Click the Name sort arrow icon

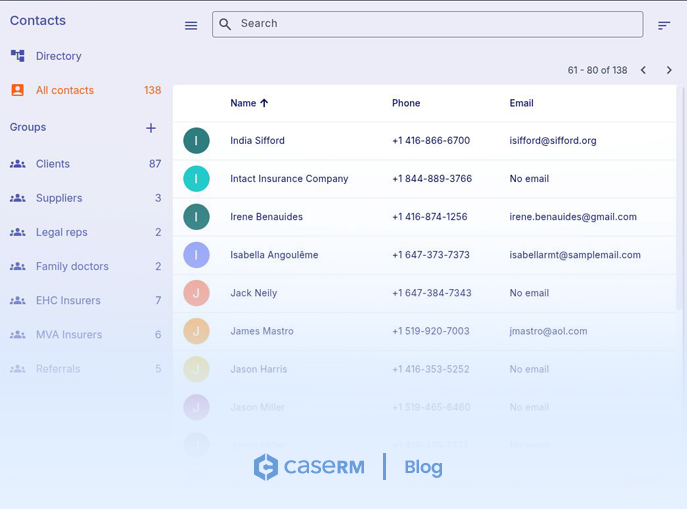point(264,103)
